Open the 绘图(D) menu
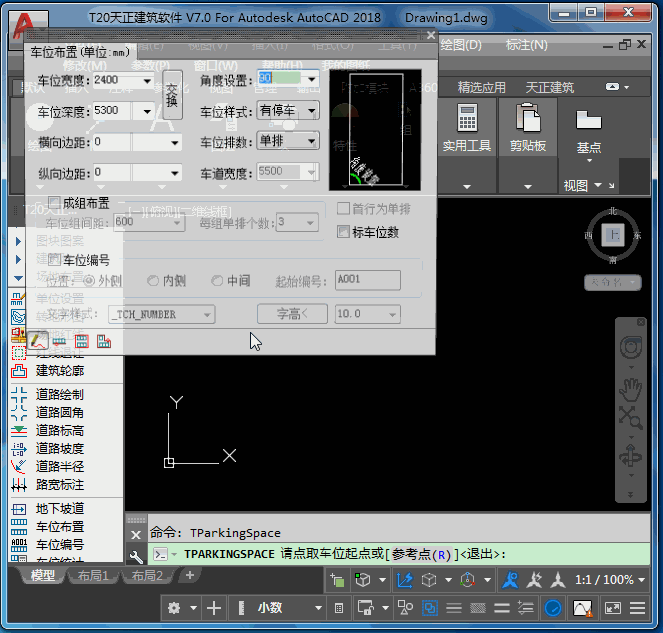Image resolution: width=663 pixels, height=633 pixels. click(x=461, y=44)
